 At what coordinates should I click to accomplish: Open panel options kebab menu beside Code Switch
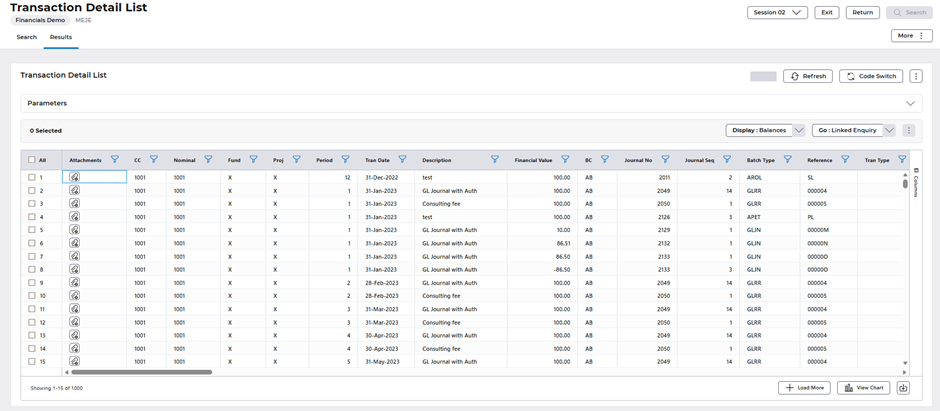pos(915,76)
